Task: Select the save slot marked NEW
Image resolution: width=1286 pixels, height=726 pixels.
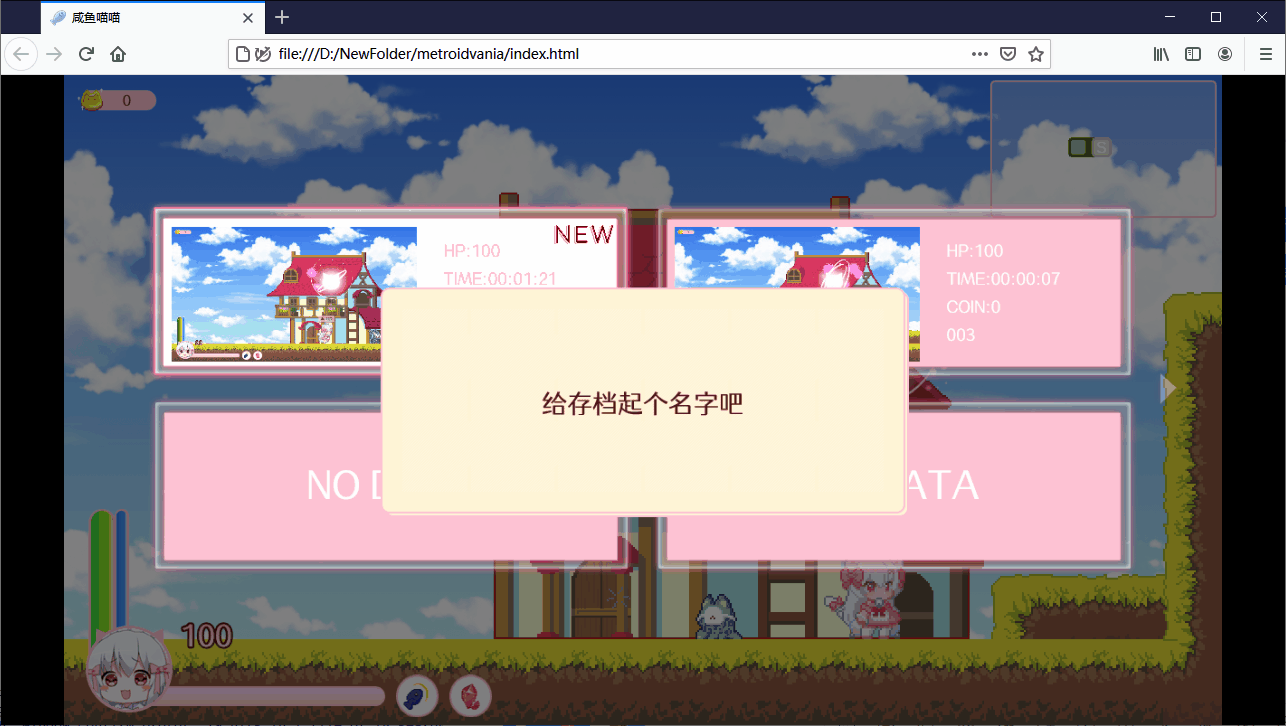Action: pyautogui.click(x=390, y=292)
